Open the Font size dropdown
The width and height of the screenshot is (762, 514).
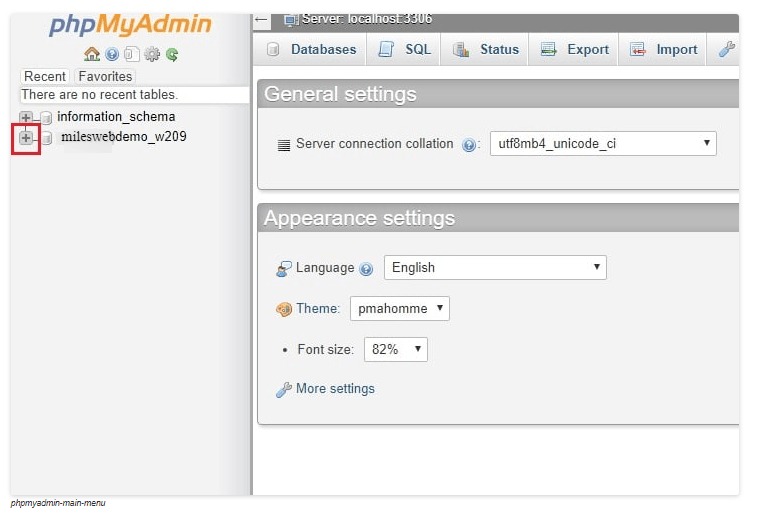click(396, 349)
